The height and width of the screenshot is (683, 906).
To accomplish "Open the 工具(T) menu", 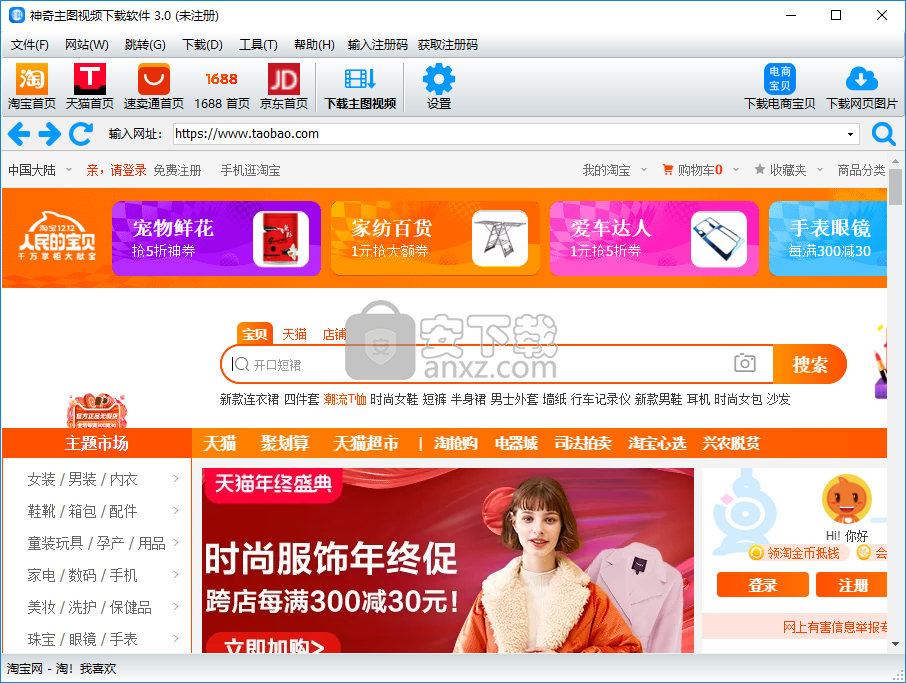I will tap(258, 44).
